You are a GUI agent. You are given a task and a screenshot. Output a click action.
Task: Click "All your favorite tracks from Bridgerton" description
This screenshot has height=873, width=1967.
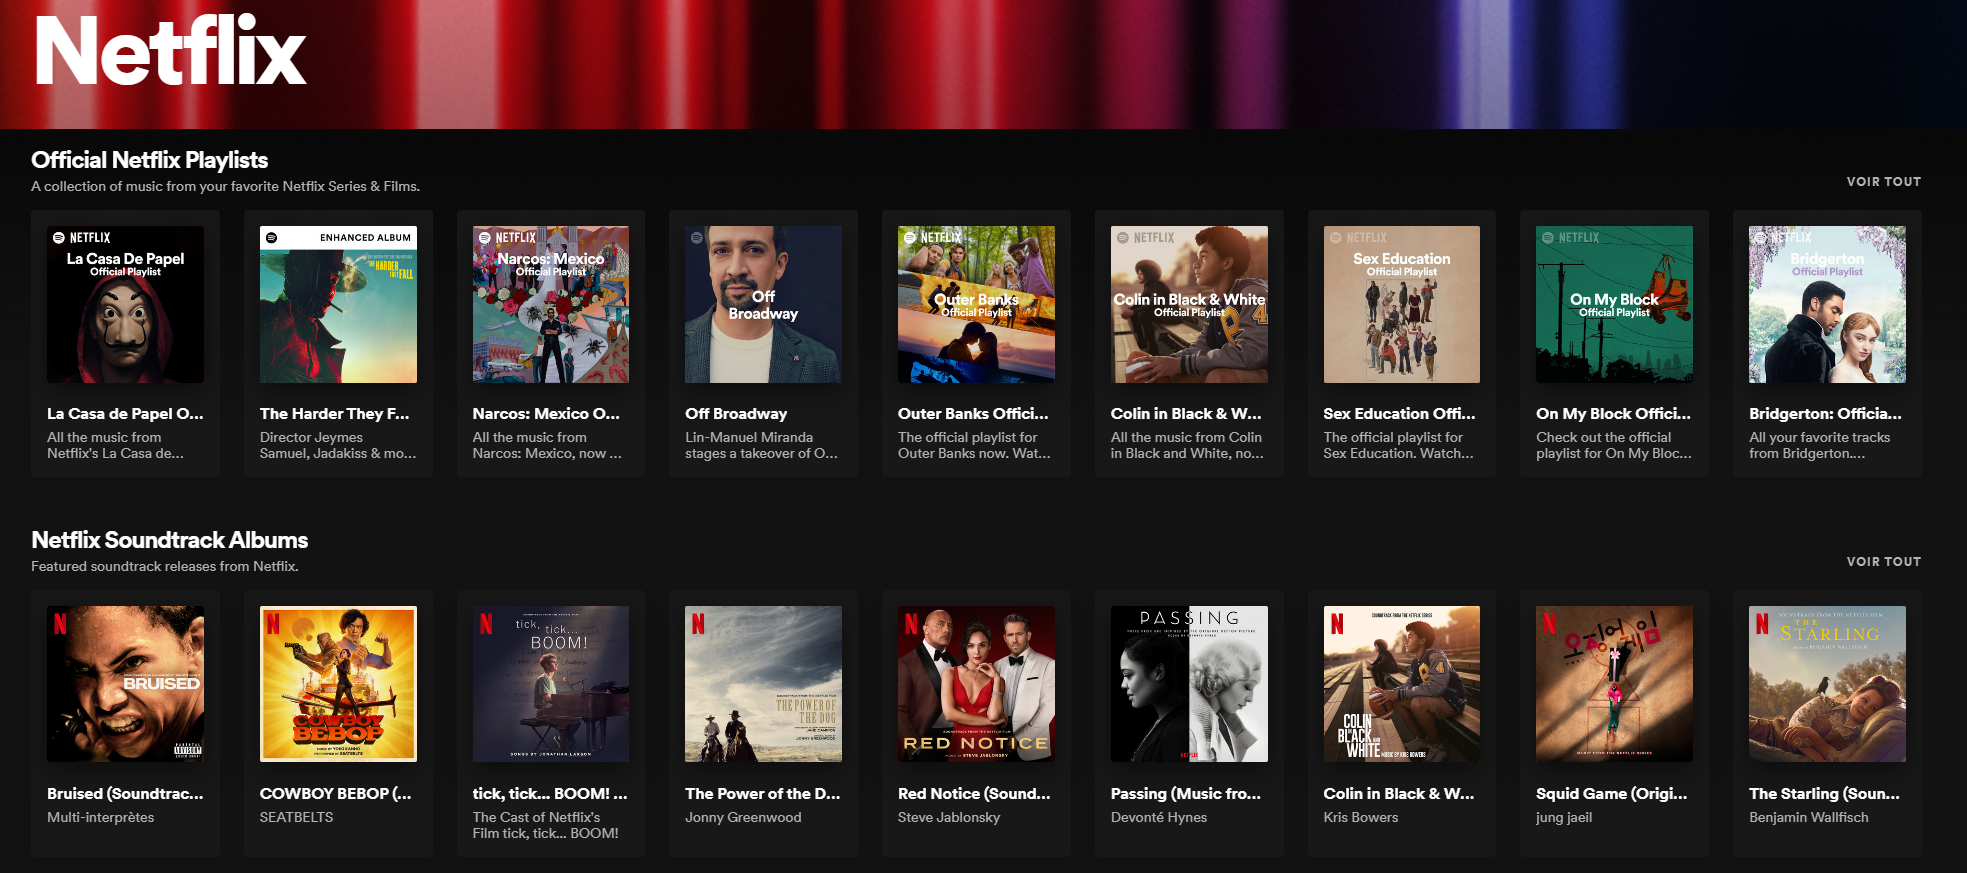1820,446
